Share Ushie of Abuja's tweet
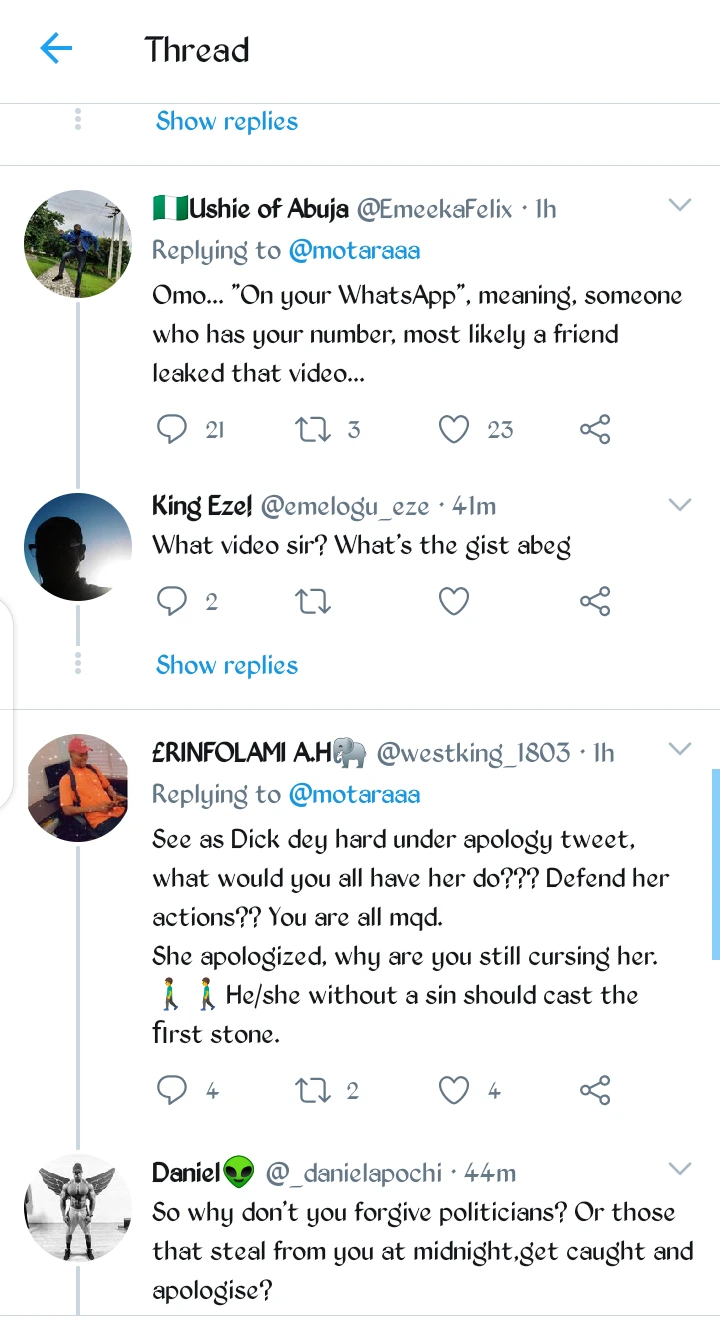Image resolution: width=720 pixels, height=1326 pixels. coord(595,430)
